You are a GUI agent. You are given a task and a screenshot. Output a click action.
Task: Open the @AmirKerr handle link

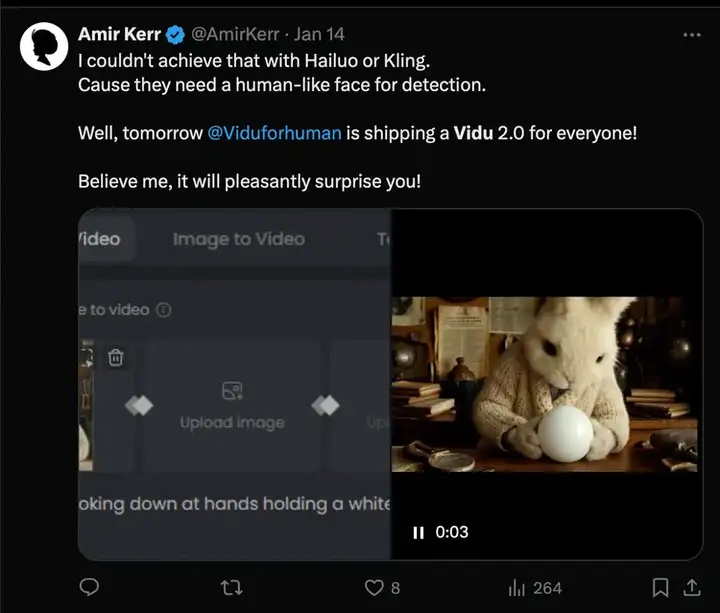click(x=235, y=34)
